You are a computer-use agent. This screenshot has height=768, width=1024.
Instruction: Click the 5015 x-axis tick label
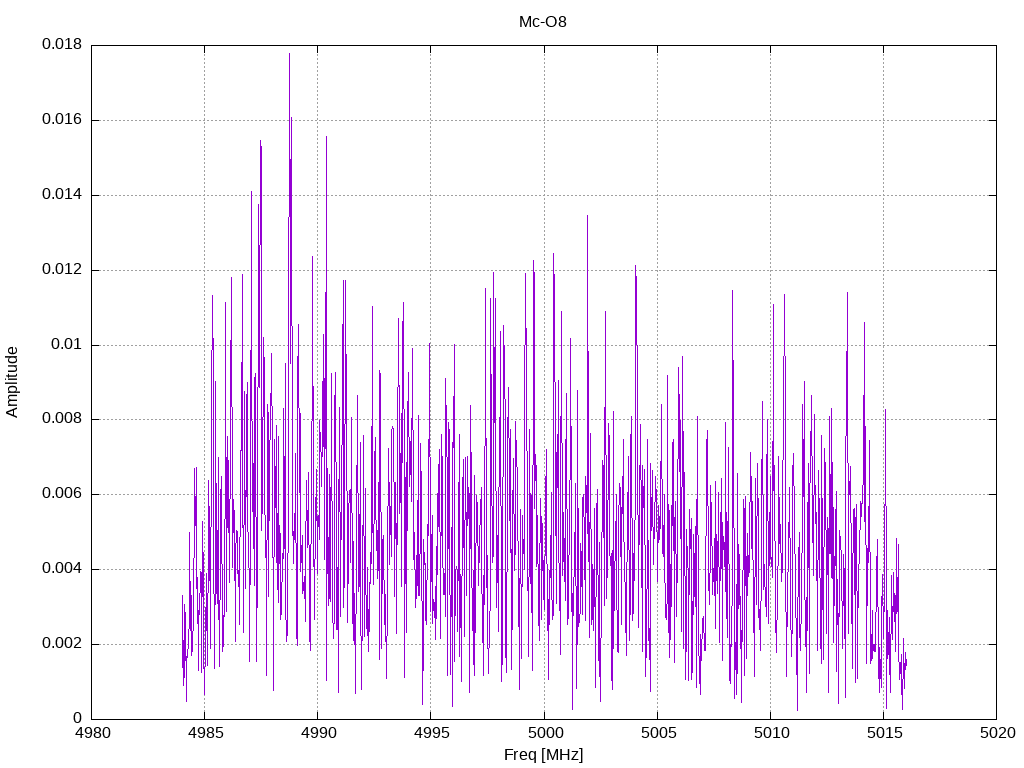point(884,733)
